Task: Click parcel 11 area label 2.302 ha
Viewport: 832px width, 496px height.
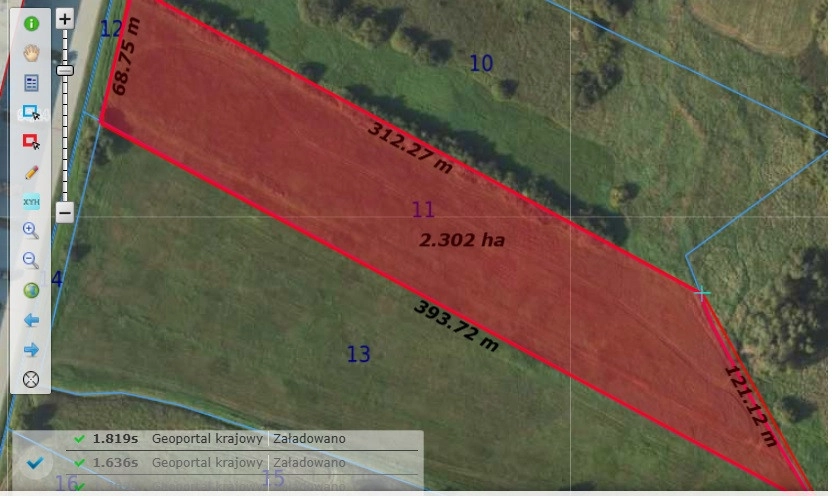Action: [x=461, y=240]
